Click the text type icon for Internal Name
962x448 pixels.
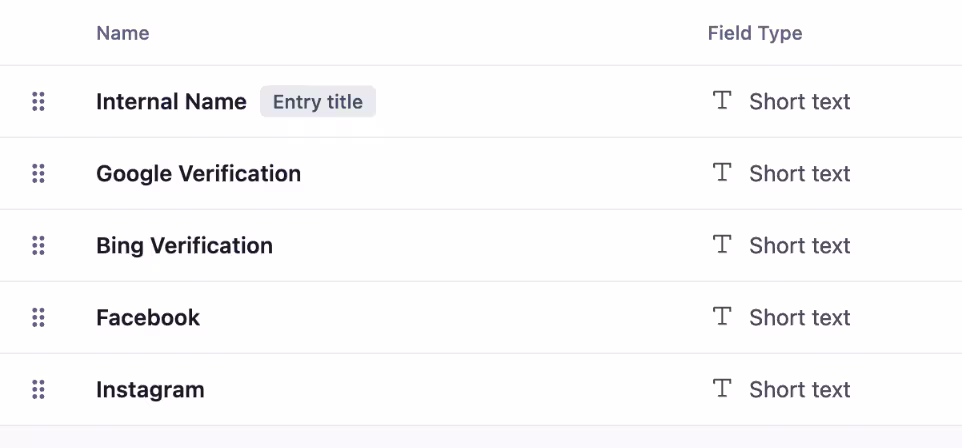(722, 101)
